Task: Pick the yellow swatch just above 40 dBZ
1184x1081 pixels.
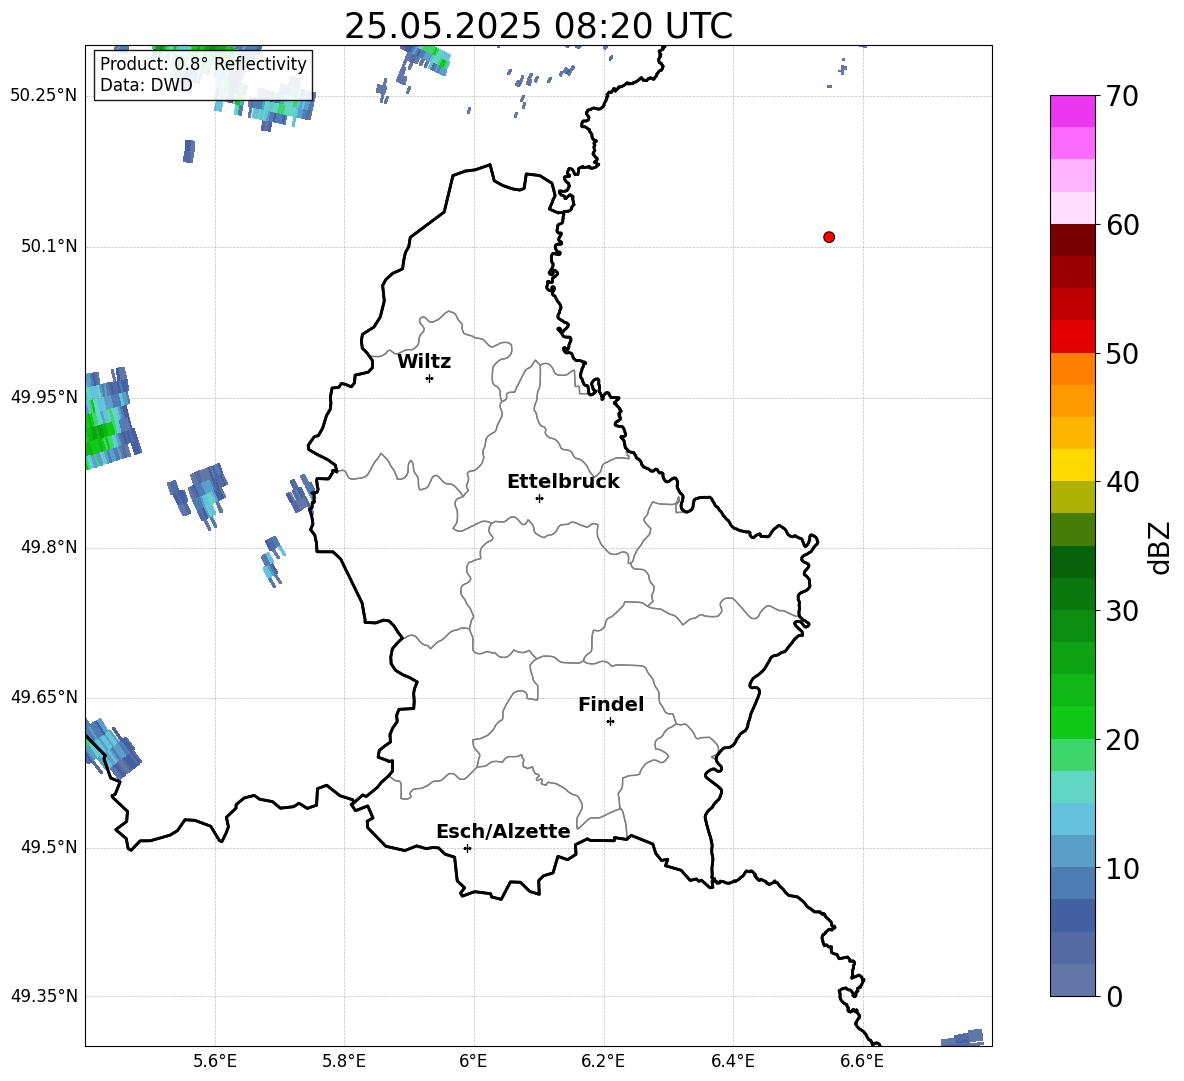Action: 1073,465
